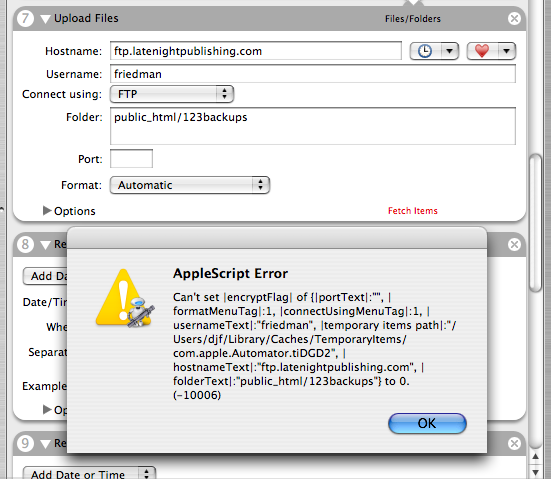The width and height of the screenshot is (551, 479).
Task: Click the scroll down arrow at bottom right
Action: click(x=536, y=472)
